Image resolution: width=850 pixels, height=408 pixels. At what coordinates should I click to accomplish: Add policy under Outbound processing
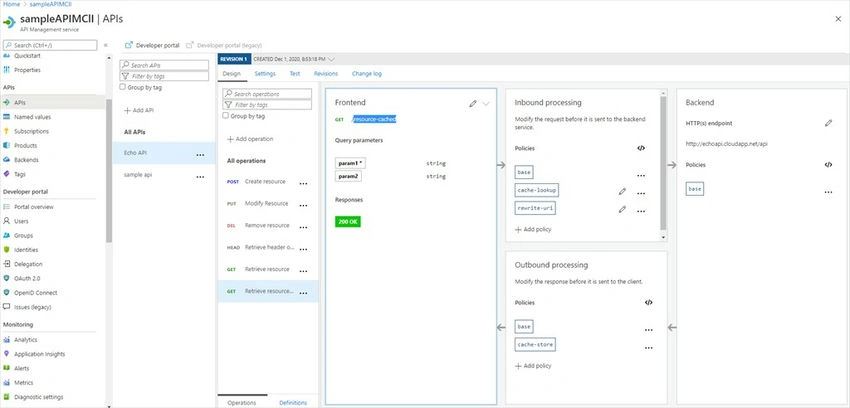[533, 366]
